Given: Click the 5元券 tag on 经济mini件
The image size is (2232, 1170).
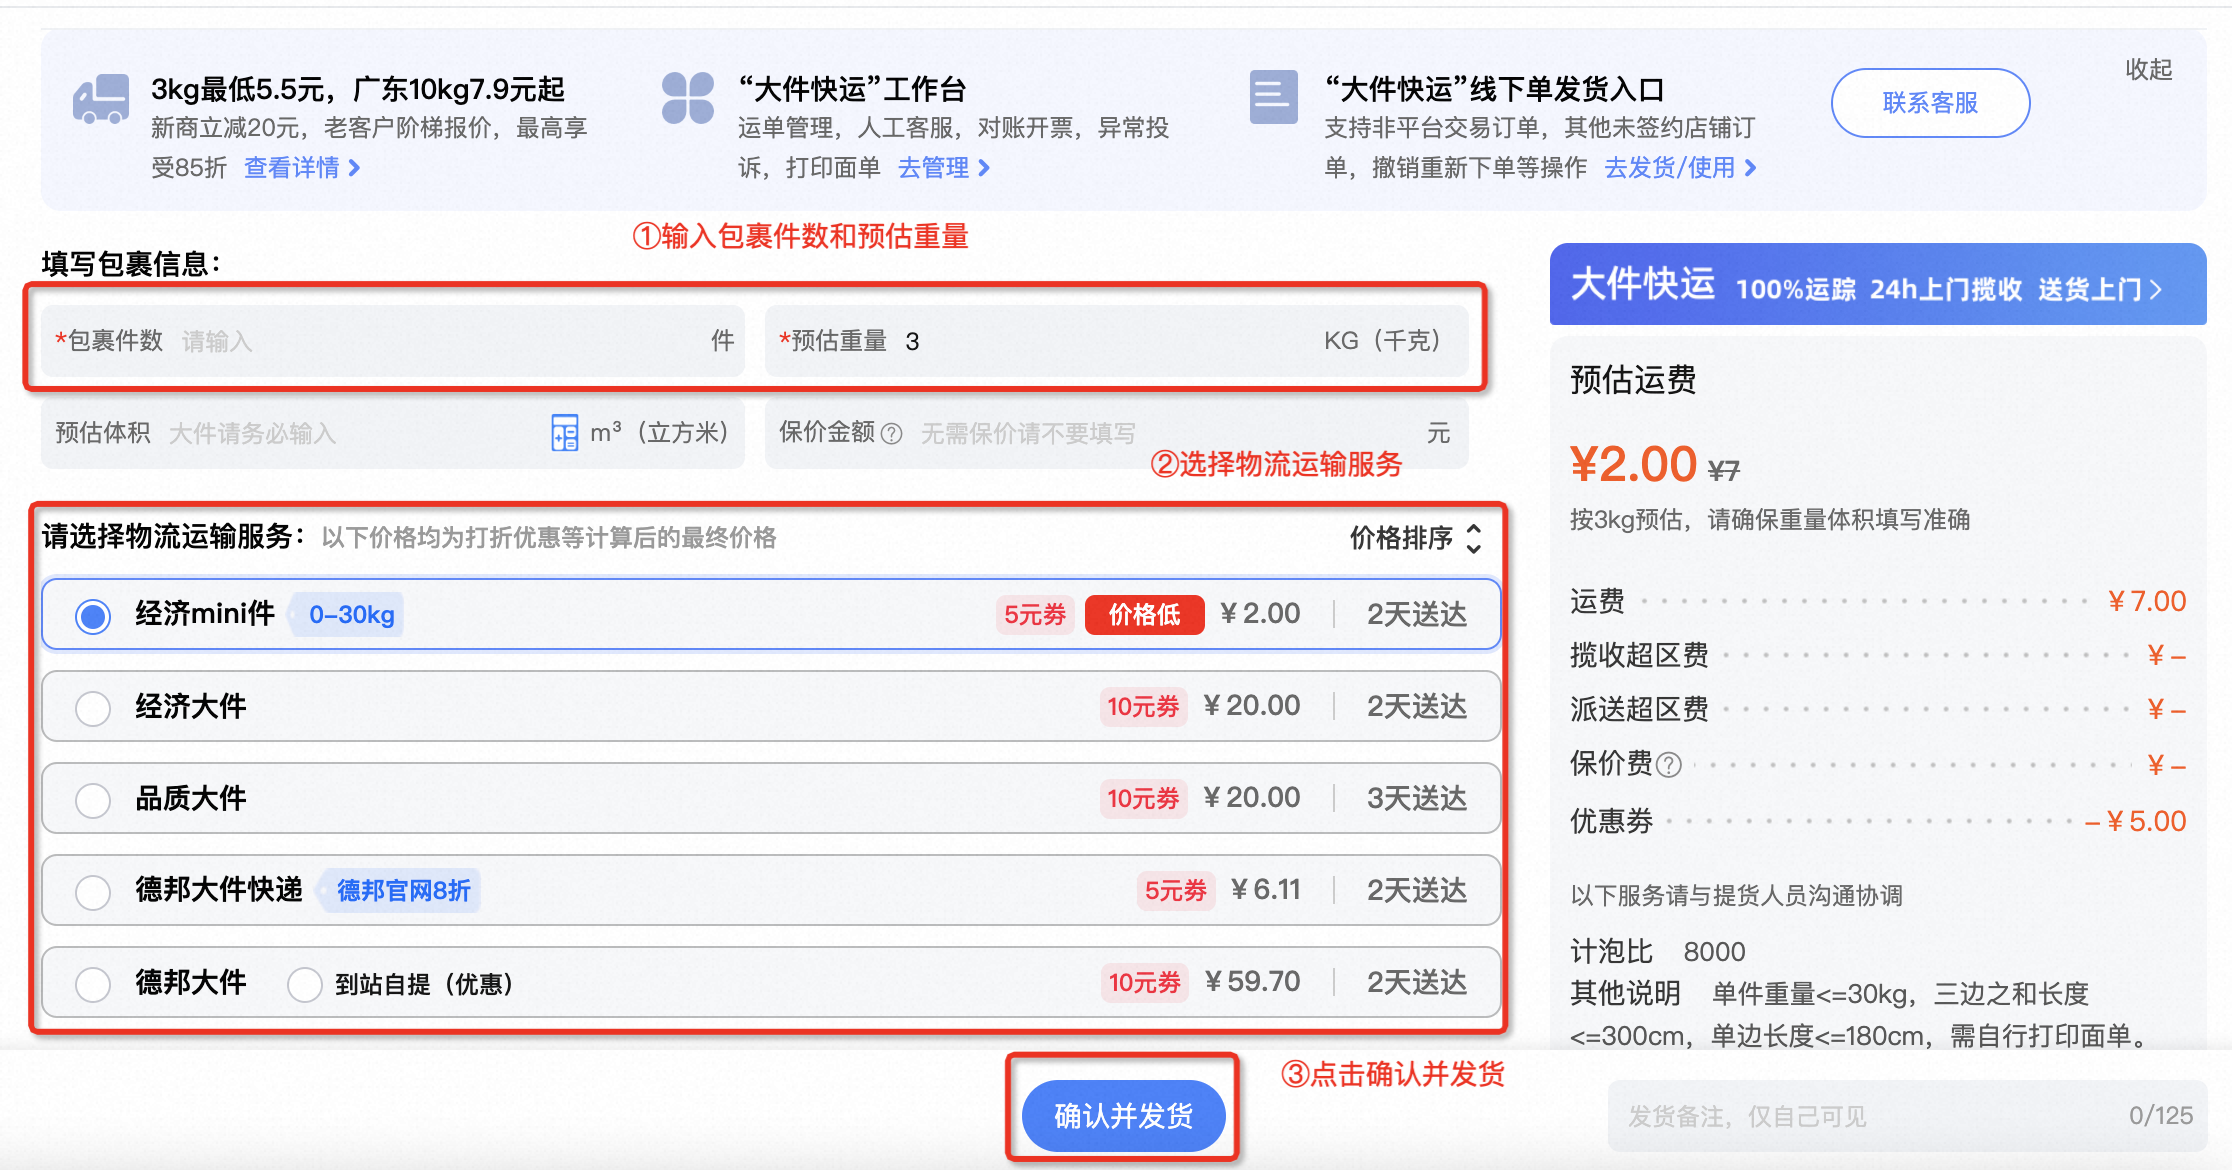Looking at the screenshot, I should coord(1035,614).
